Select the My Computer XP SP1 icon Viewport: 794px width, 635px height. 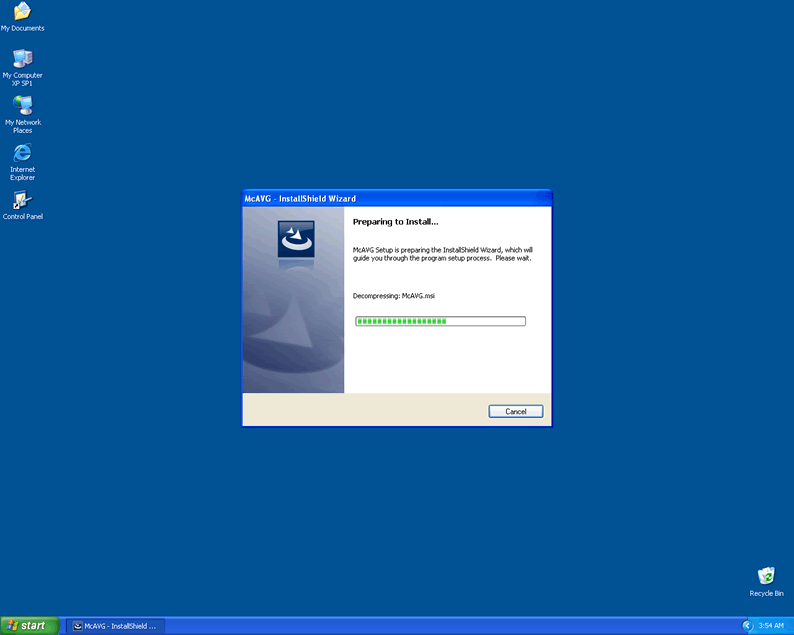pos(22,60)
